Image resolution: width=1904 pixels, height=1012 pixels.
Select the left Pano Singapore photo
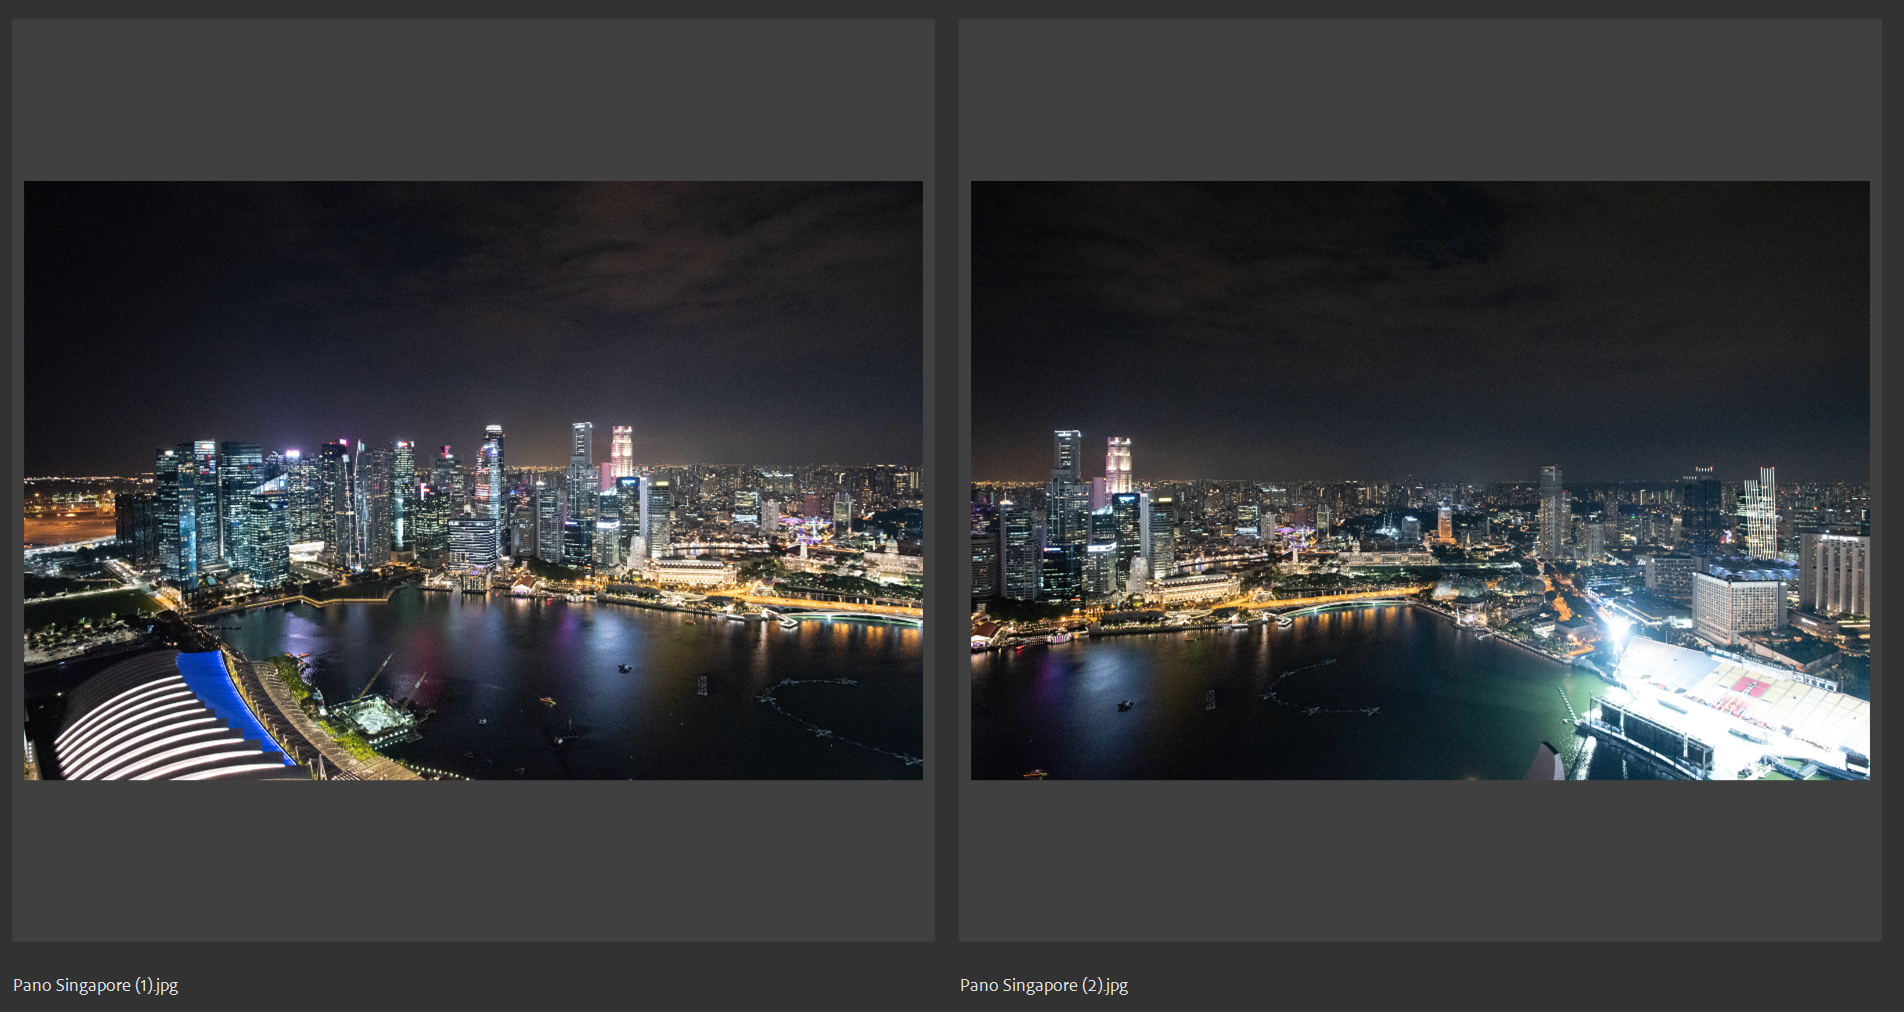(x=470, y=480)
